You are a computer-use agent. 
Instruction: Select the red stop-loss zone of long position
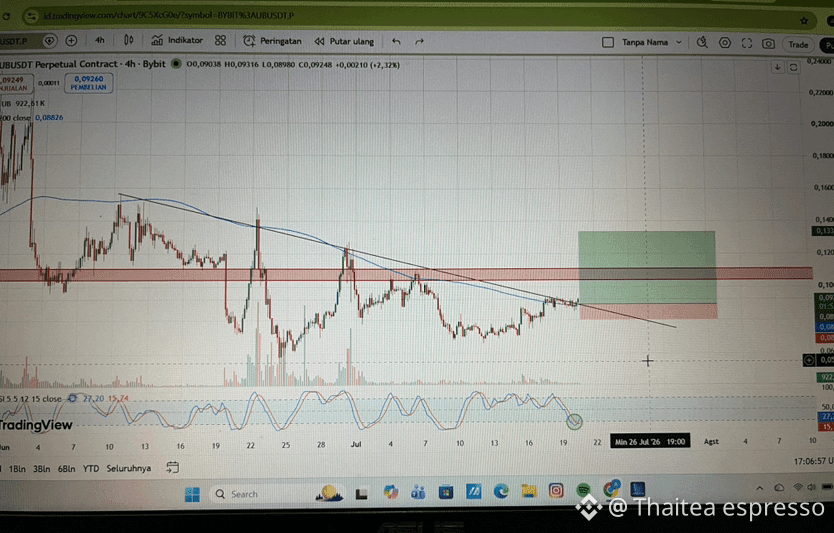tap(648, 311)
